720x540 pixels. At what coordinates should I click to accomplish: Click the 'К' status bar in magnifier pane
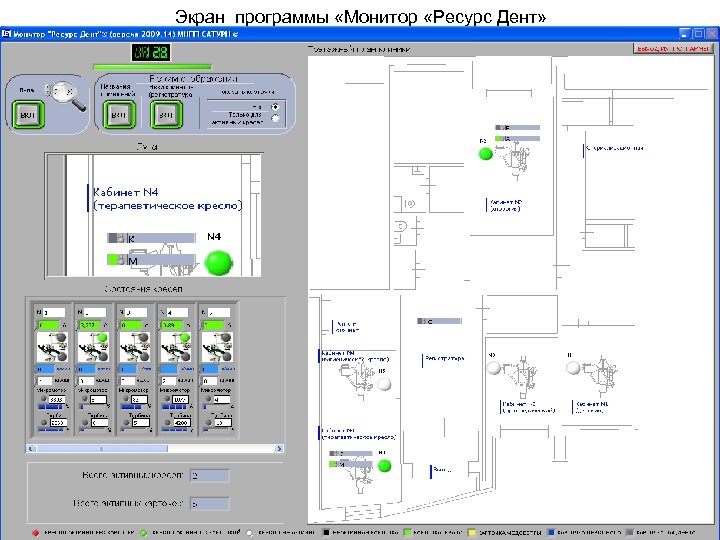152,238
